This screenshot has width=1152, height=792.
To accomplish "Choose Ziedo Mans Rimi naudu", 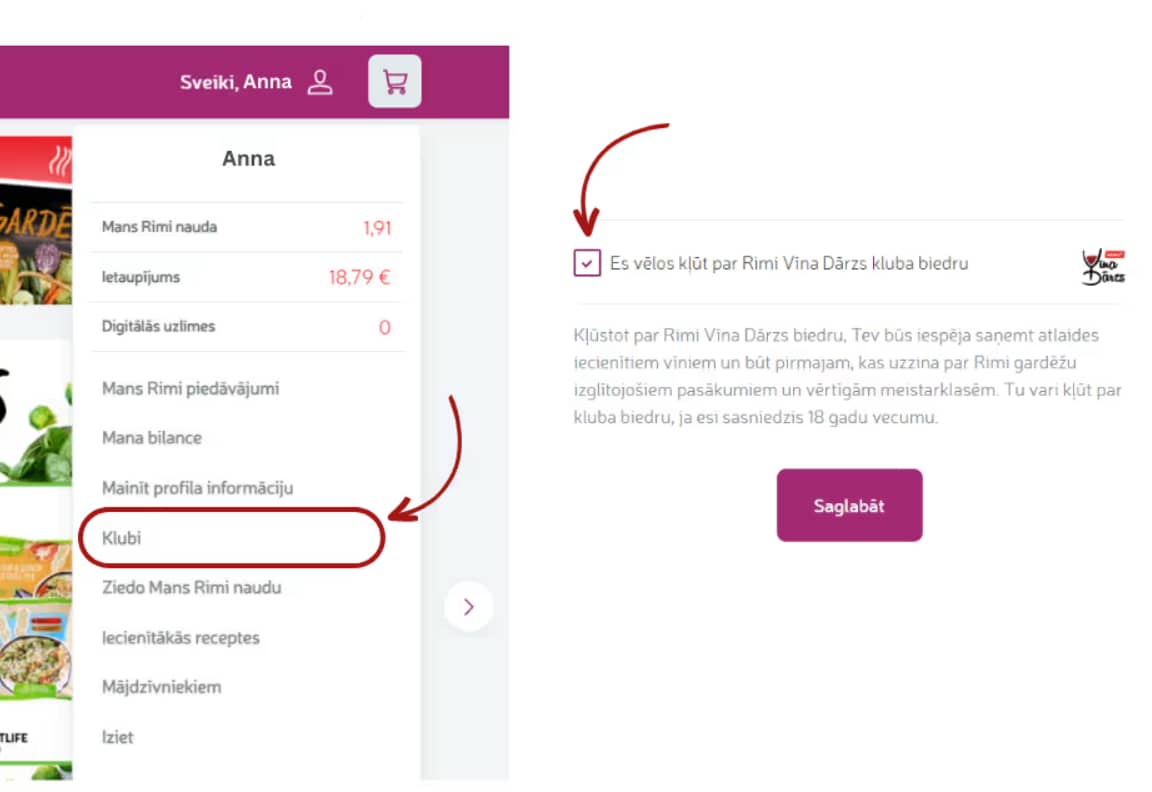I will pos(191,587).
